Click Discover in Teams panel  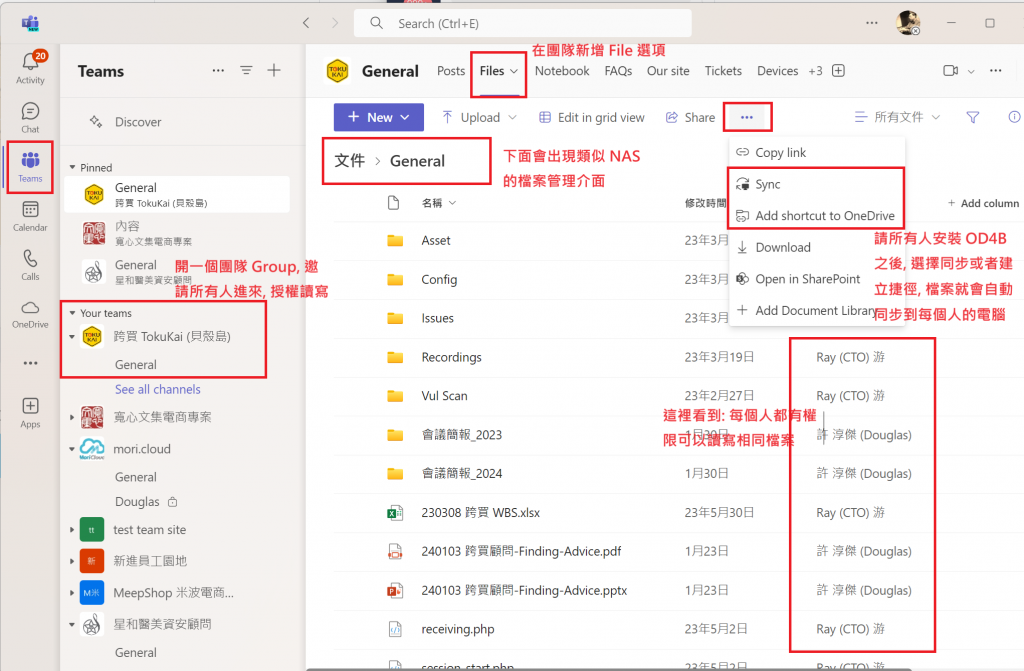138,122
